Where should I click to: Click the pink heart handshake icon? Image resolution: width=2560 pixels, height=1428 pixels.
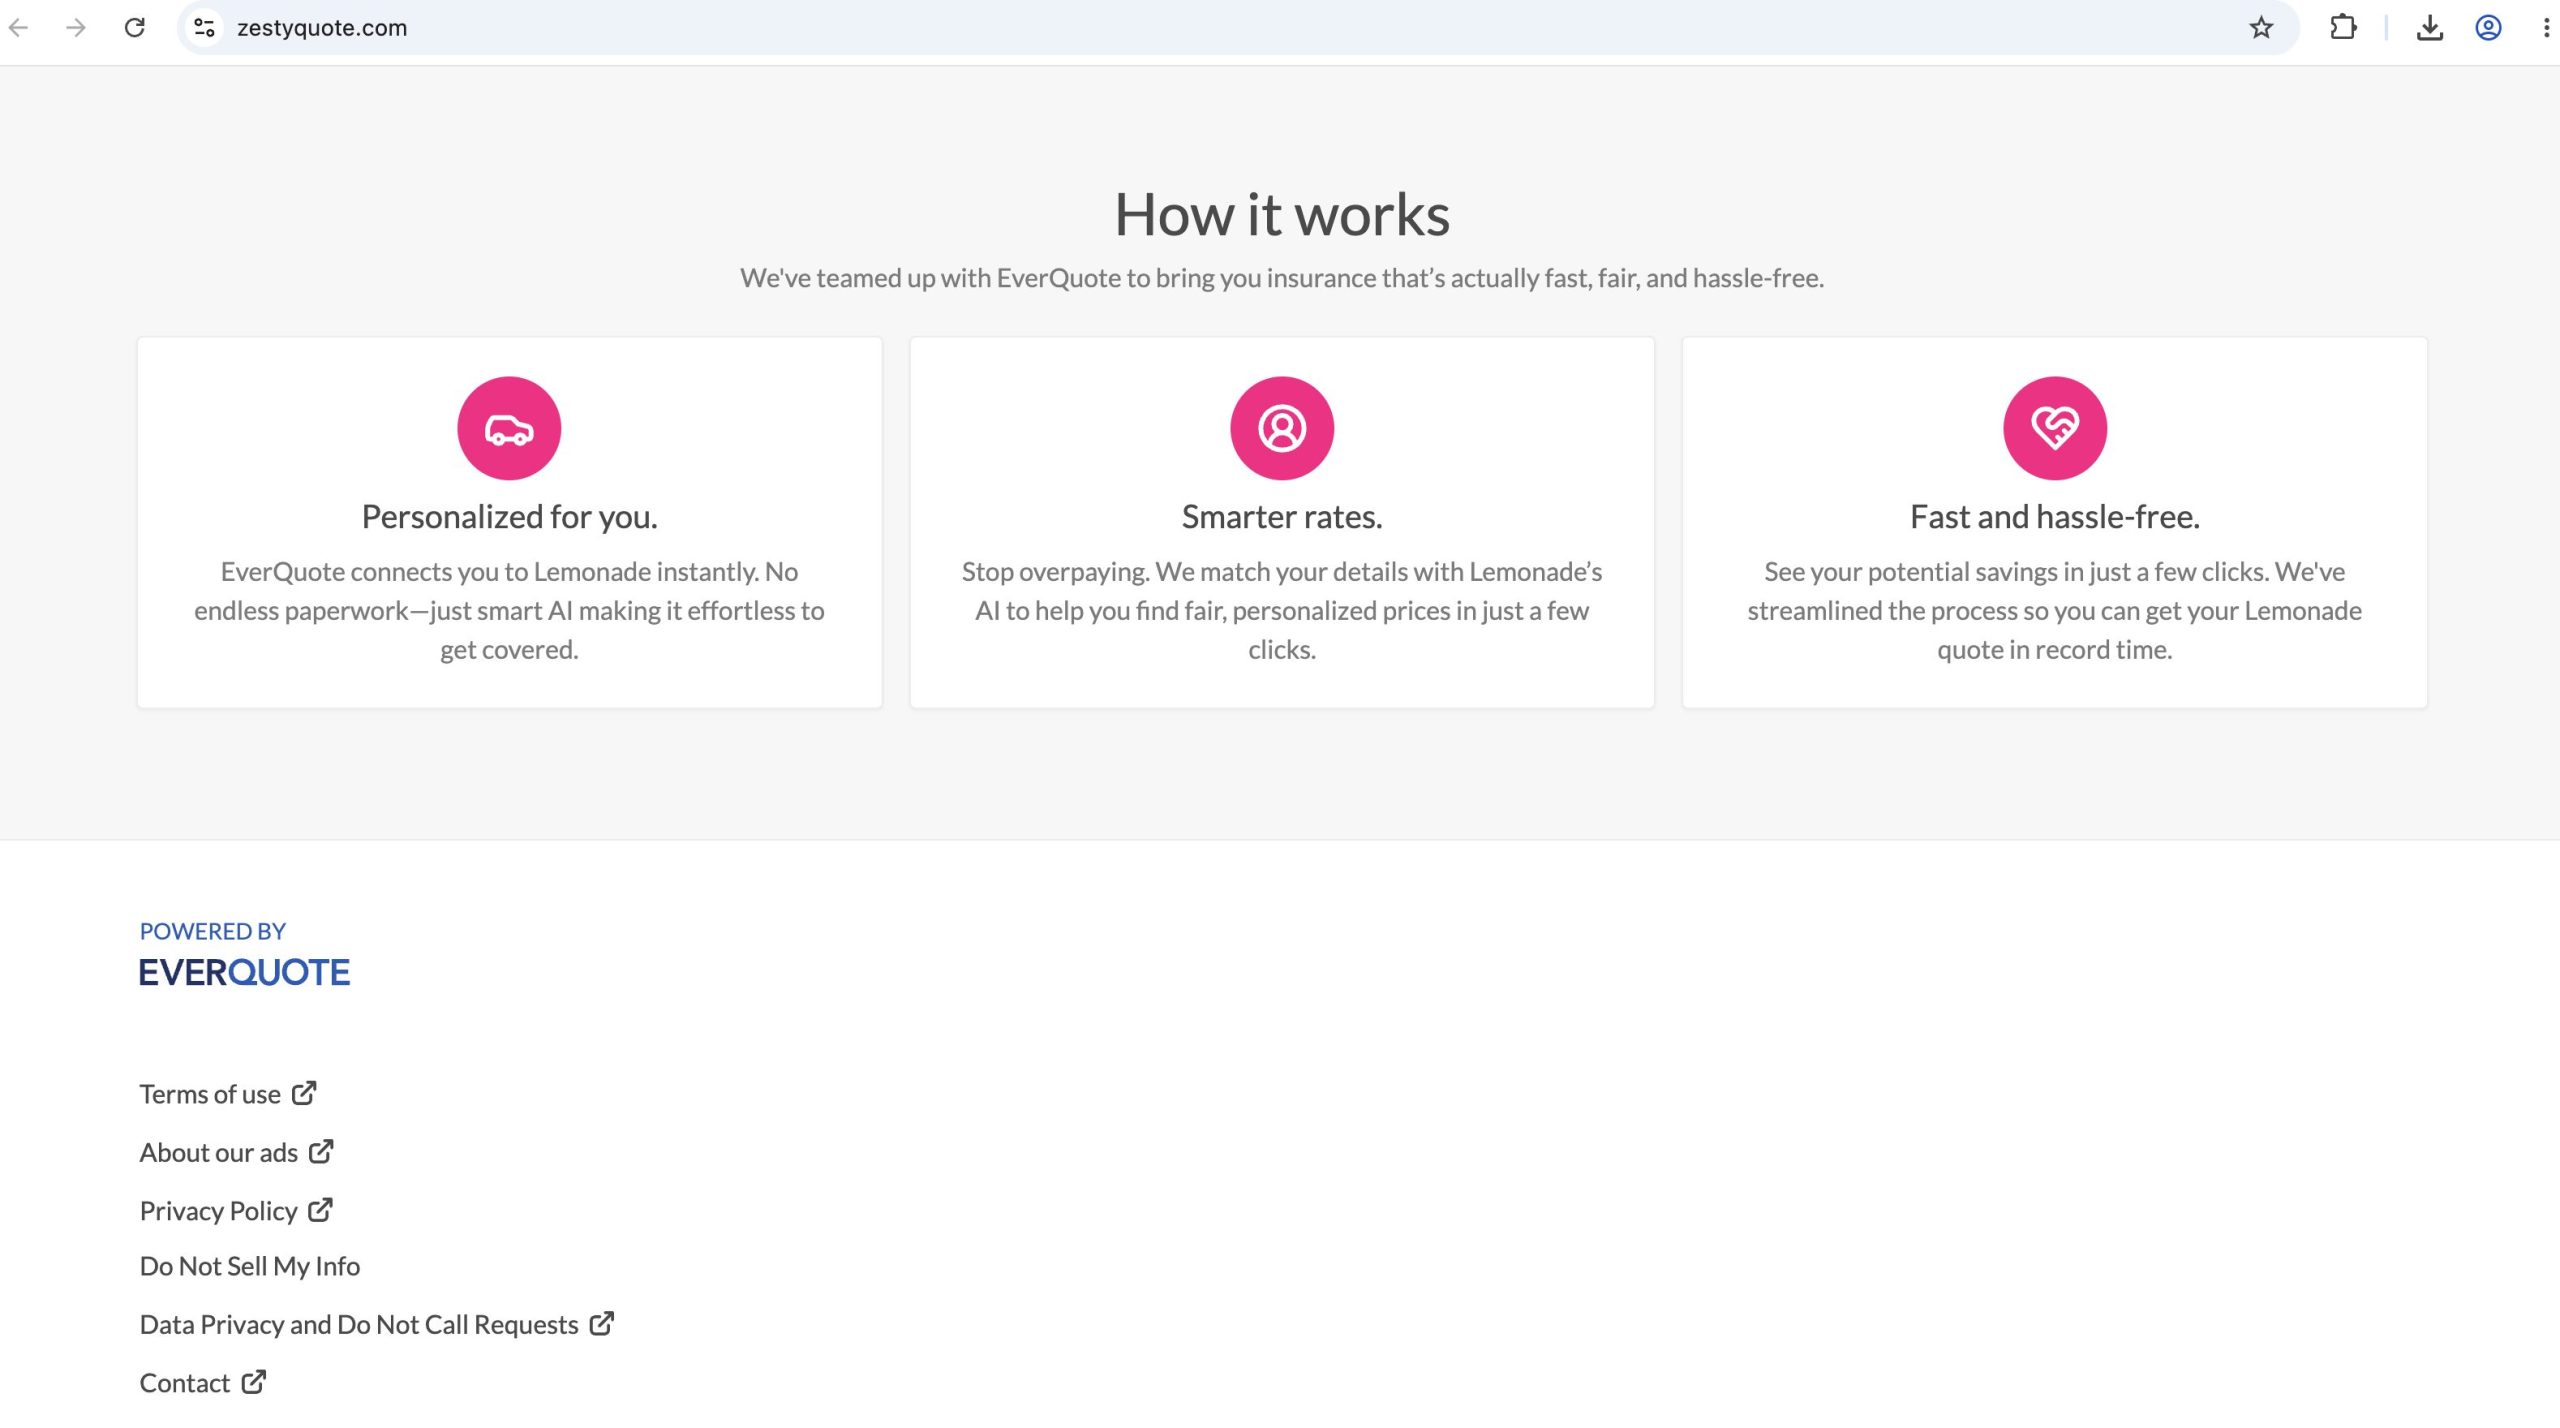pyautogui.click(x=2055, y=429)
